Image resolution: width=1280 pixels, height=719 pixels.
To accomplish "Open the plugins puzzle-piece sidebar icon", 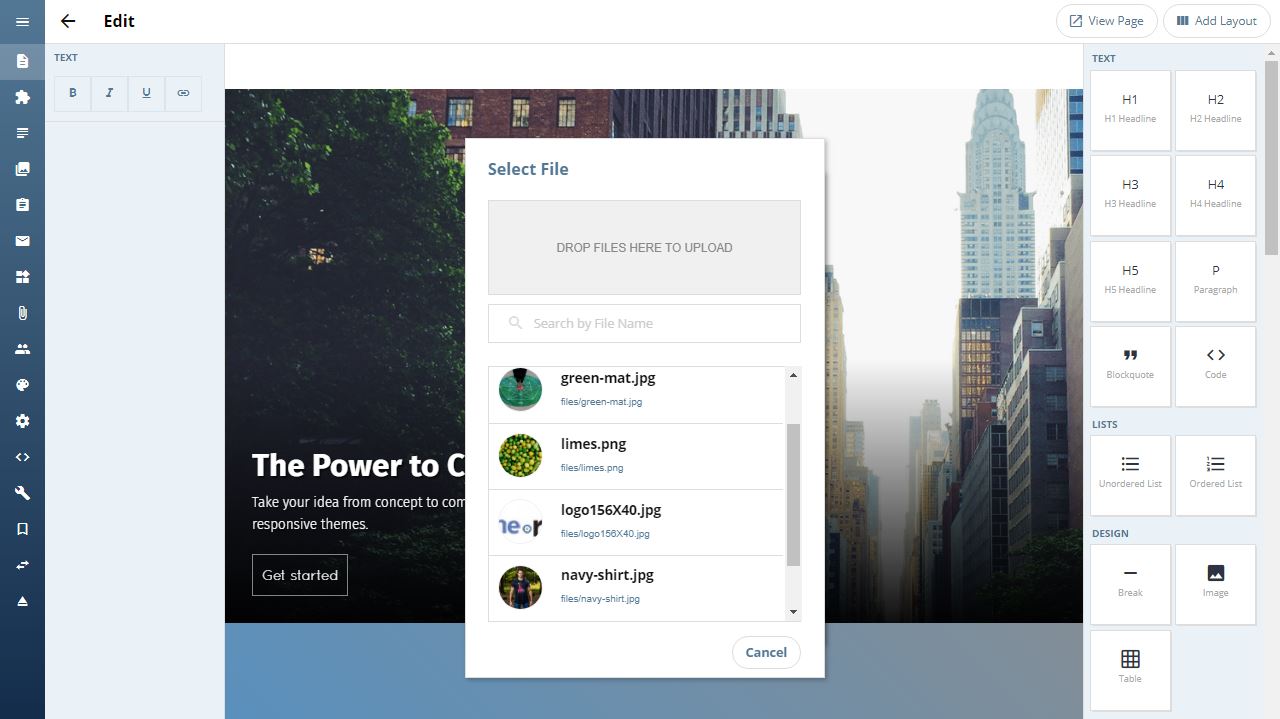I will coord(22,97).
